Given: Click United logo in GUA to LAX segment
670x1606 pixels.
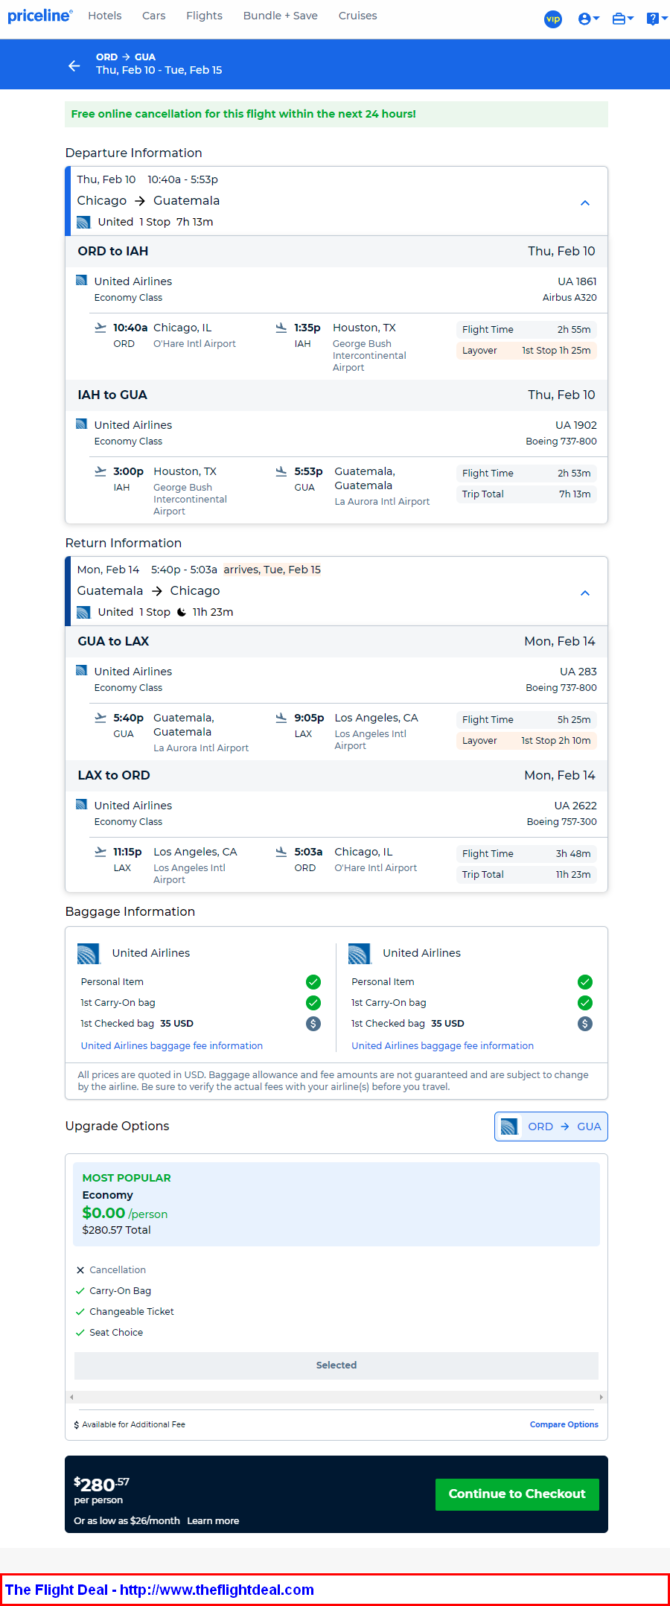Looking at the screenshot, I should click(82, 671).
